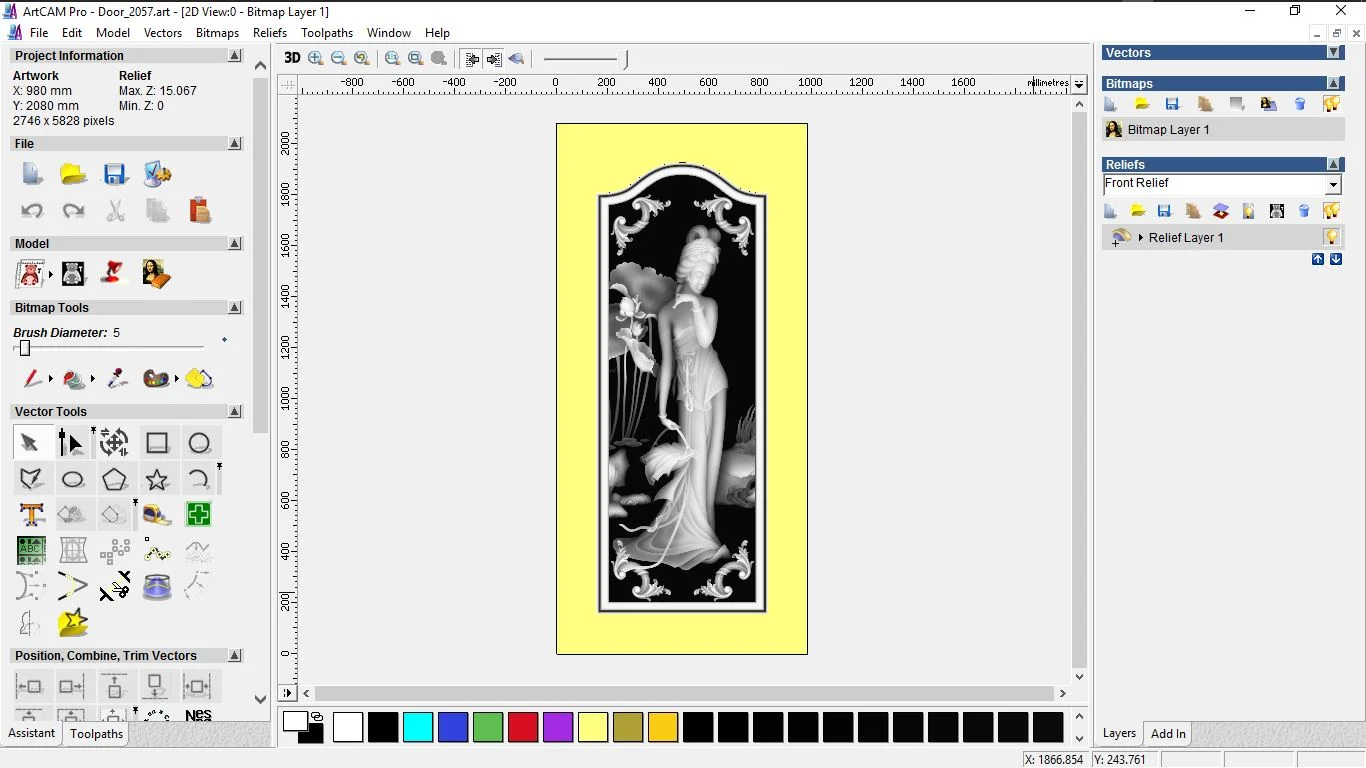Image resolution: width=1366 pixels, height=768 pixels.
Task: Open the Front Relief dropdown
Action: pyautogui.click(x=1333, y=184)
